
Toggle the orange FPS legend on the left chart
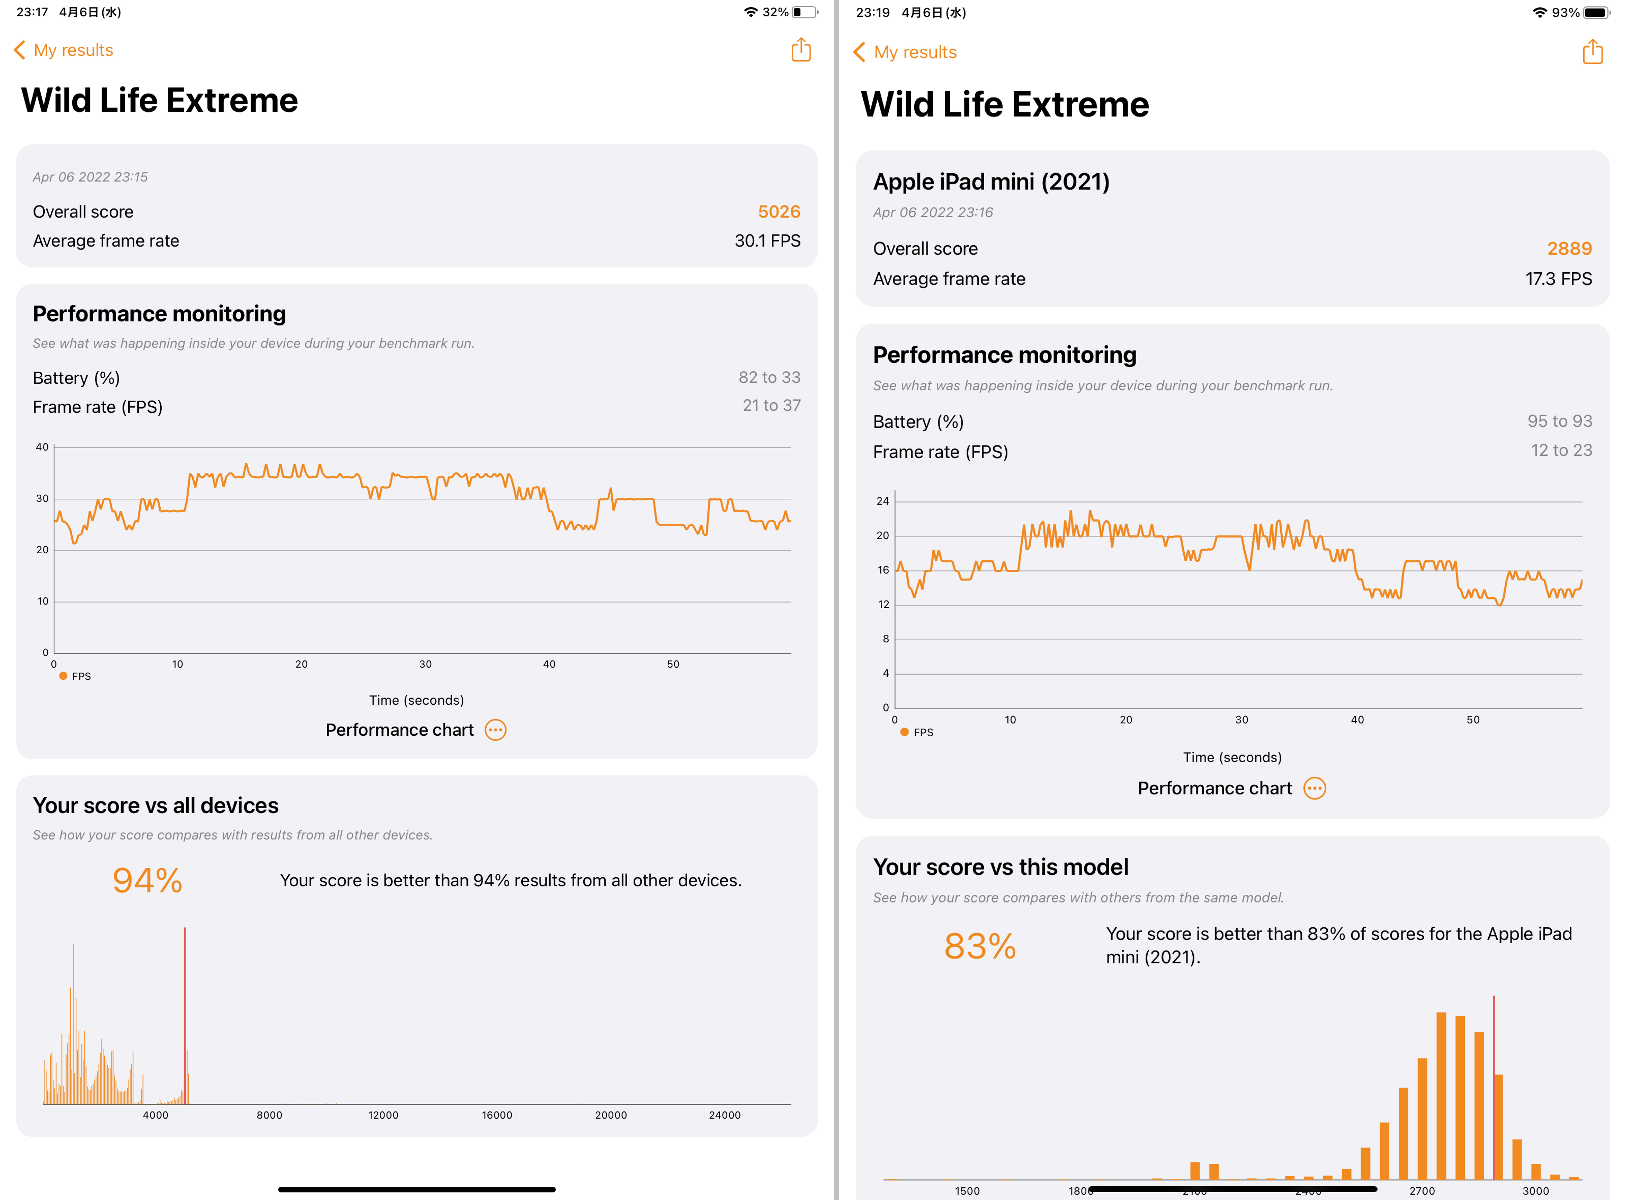tap(73, 676)
